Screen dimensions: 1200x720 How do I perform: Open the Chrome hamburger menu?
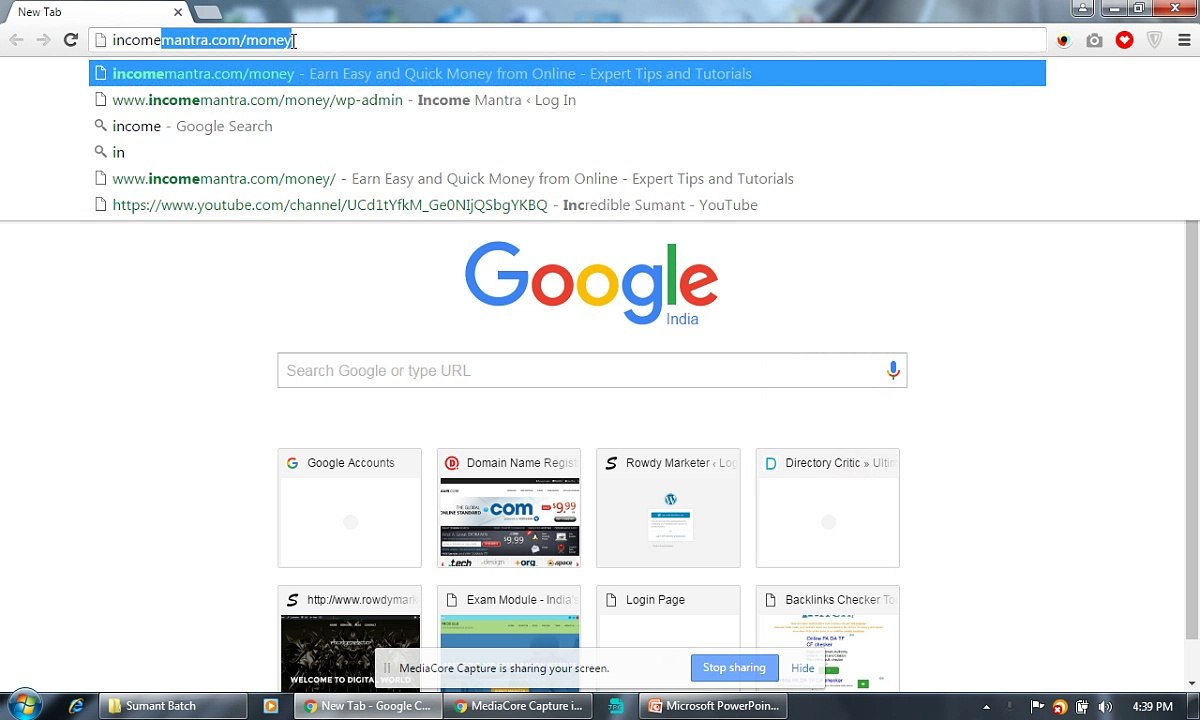(1184, 40)
